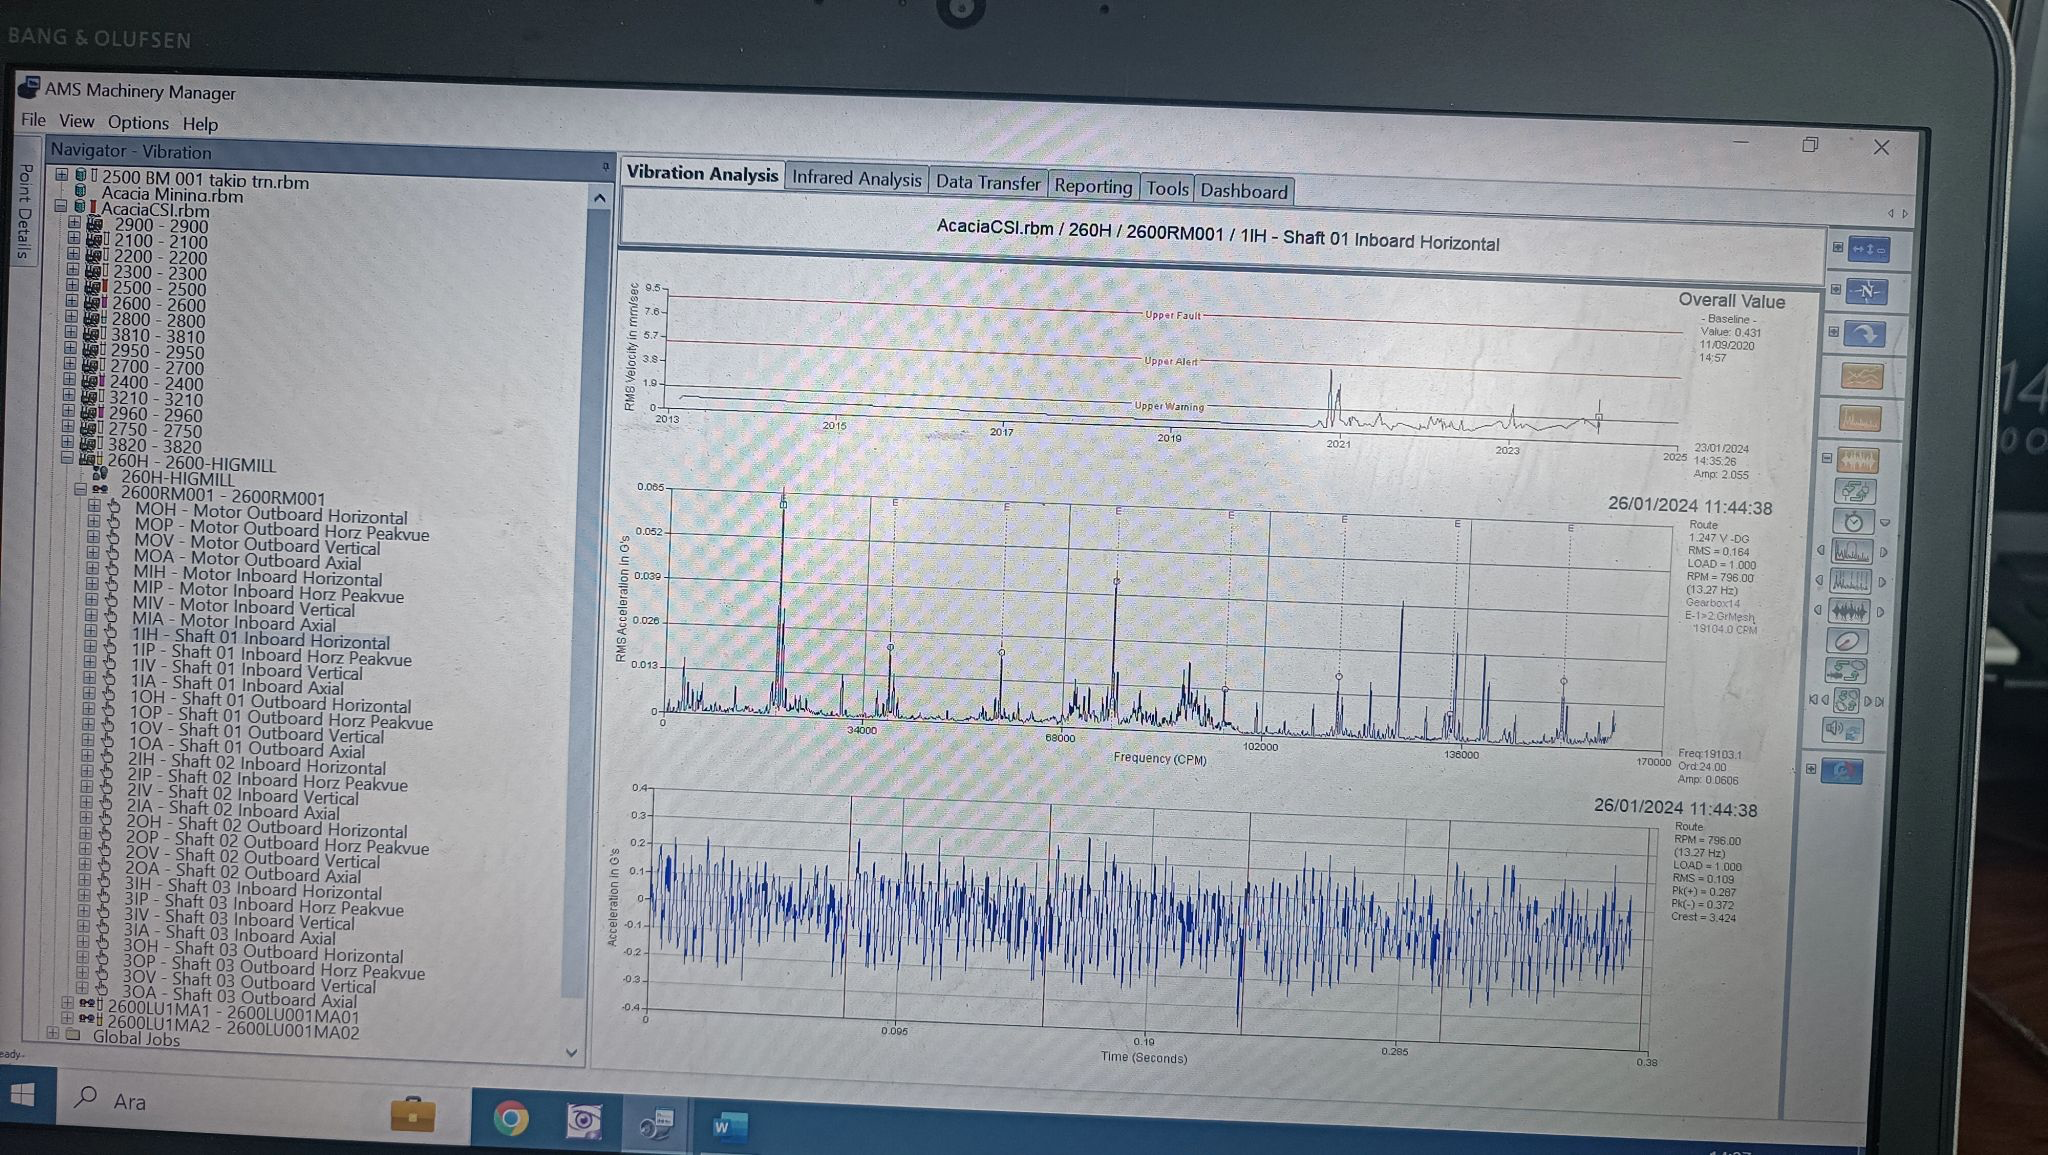Click the round gauge dial icon
The width and height of the screenshot is (2048, 1155).
click(1847, 641)
